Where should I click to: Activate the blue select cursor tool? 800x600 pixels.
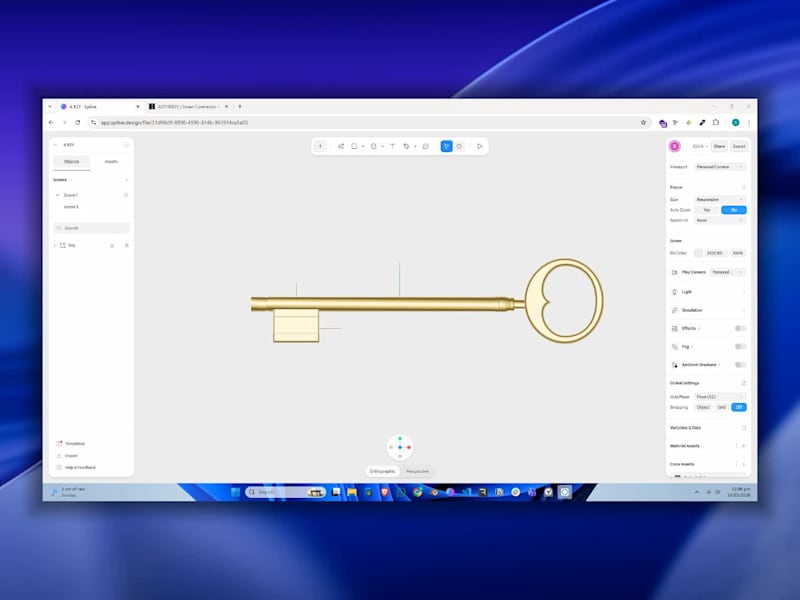(446, 146)
